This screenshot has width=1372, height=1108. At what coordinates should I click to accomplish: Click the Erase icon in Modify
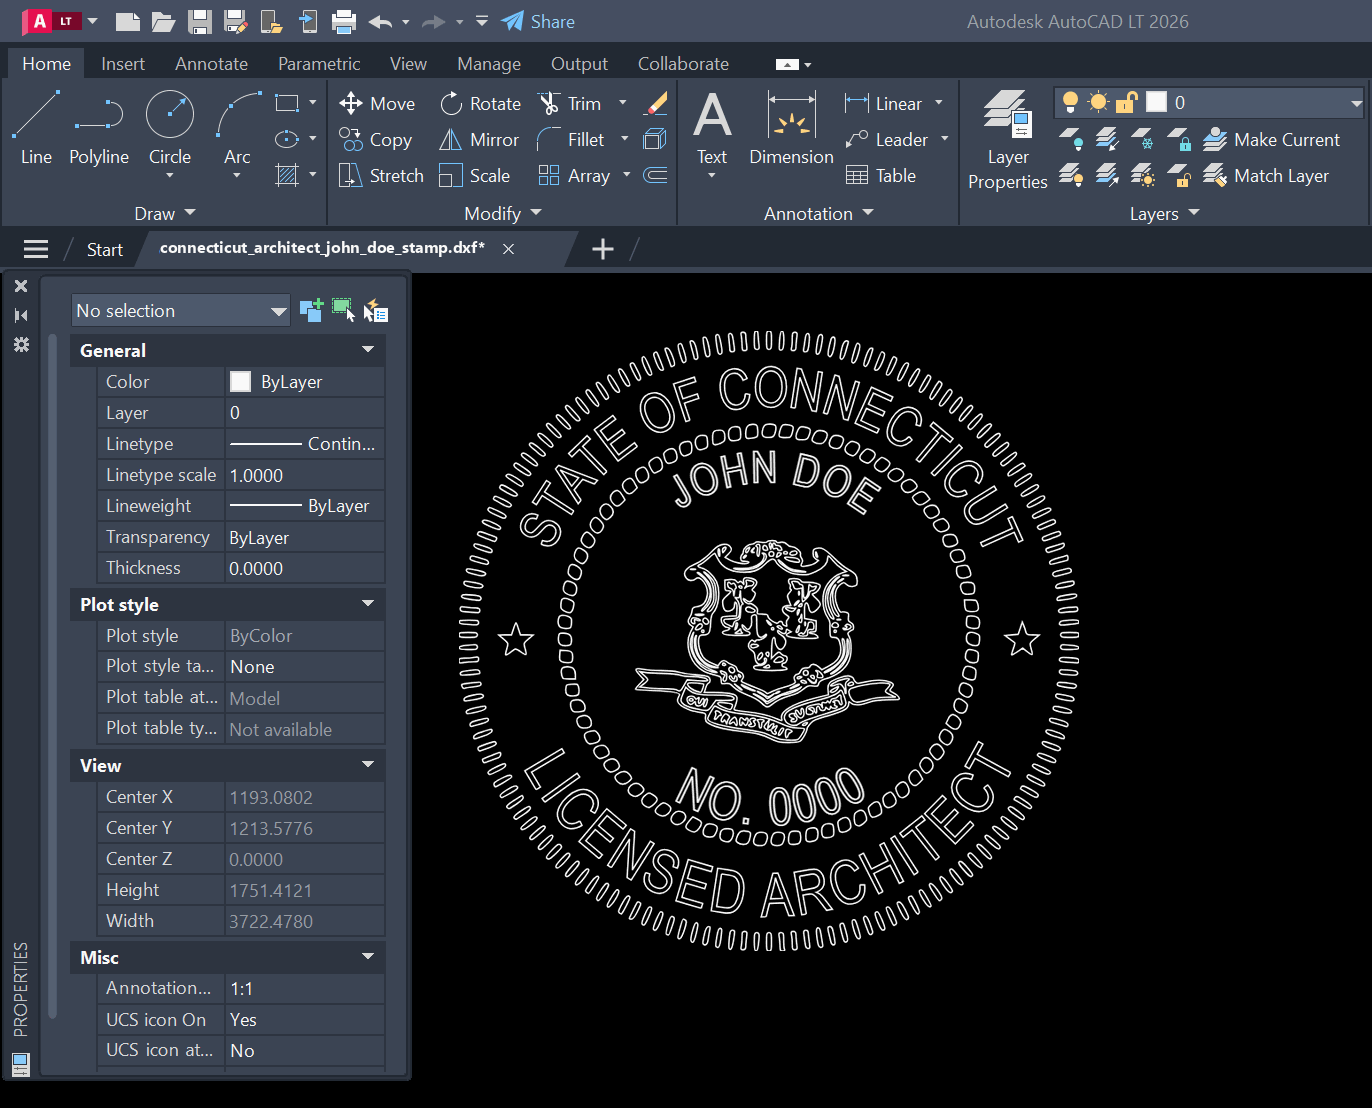point(656,103)
